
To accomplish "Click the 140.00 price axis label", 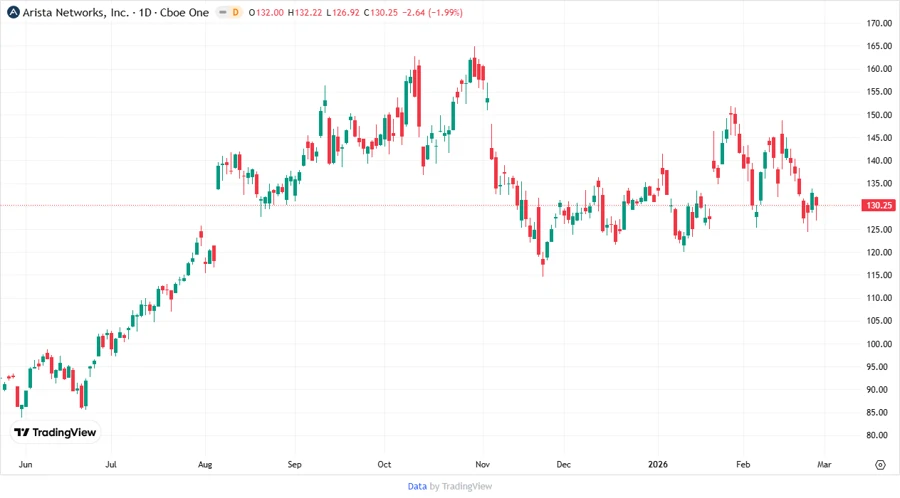I will point(879,161).
